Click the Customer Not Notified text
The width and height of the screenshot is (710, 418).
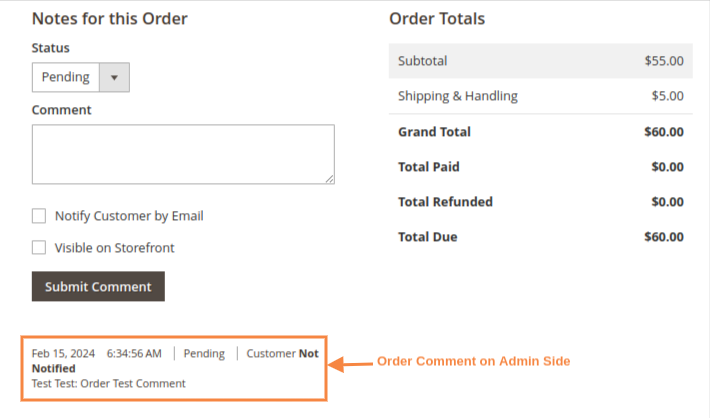click(x=282, y=353)
